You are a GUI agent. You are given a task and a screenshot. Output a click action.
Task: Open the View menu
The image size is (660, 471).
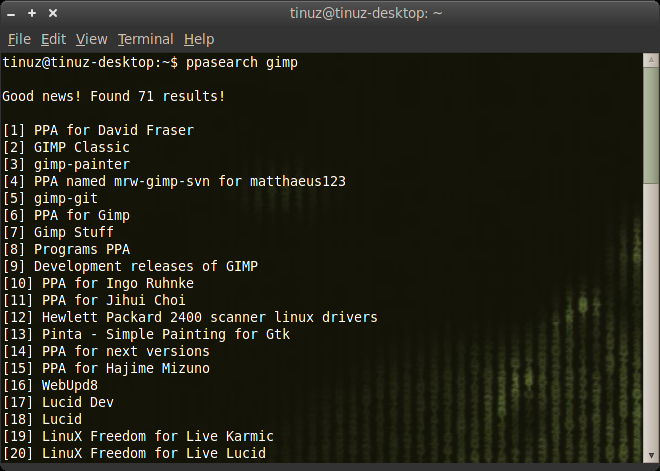coord(92,40)
